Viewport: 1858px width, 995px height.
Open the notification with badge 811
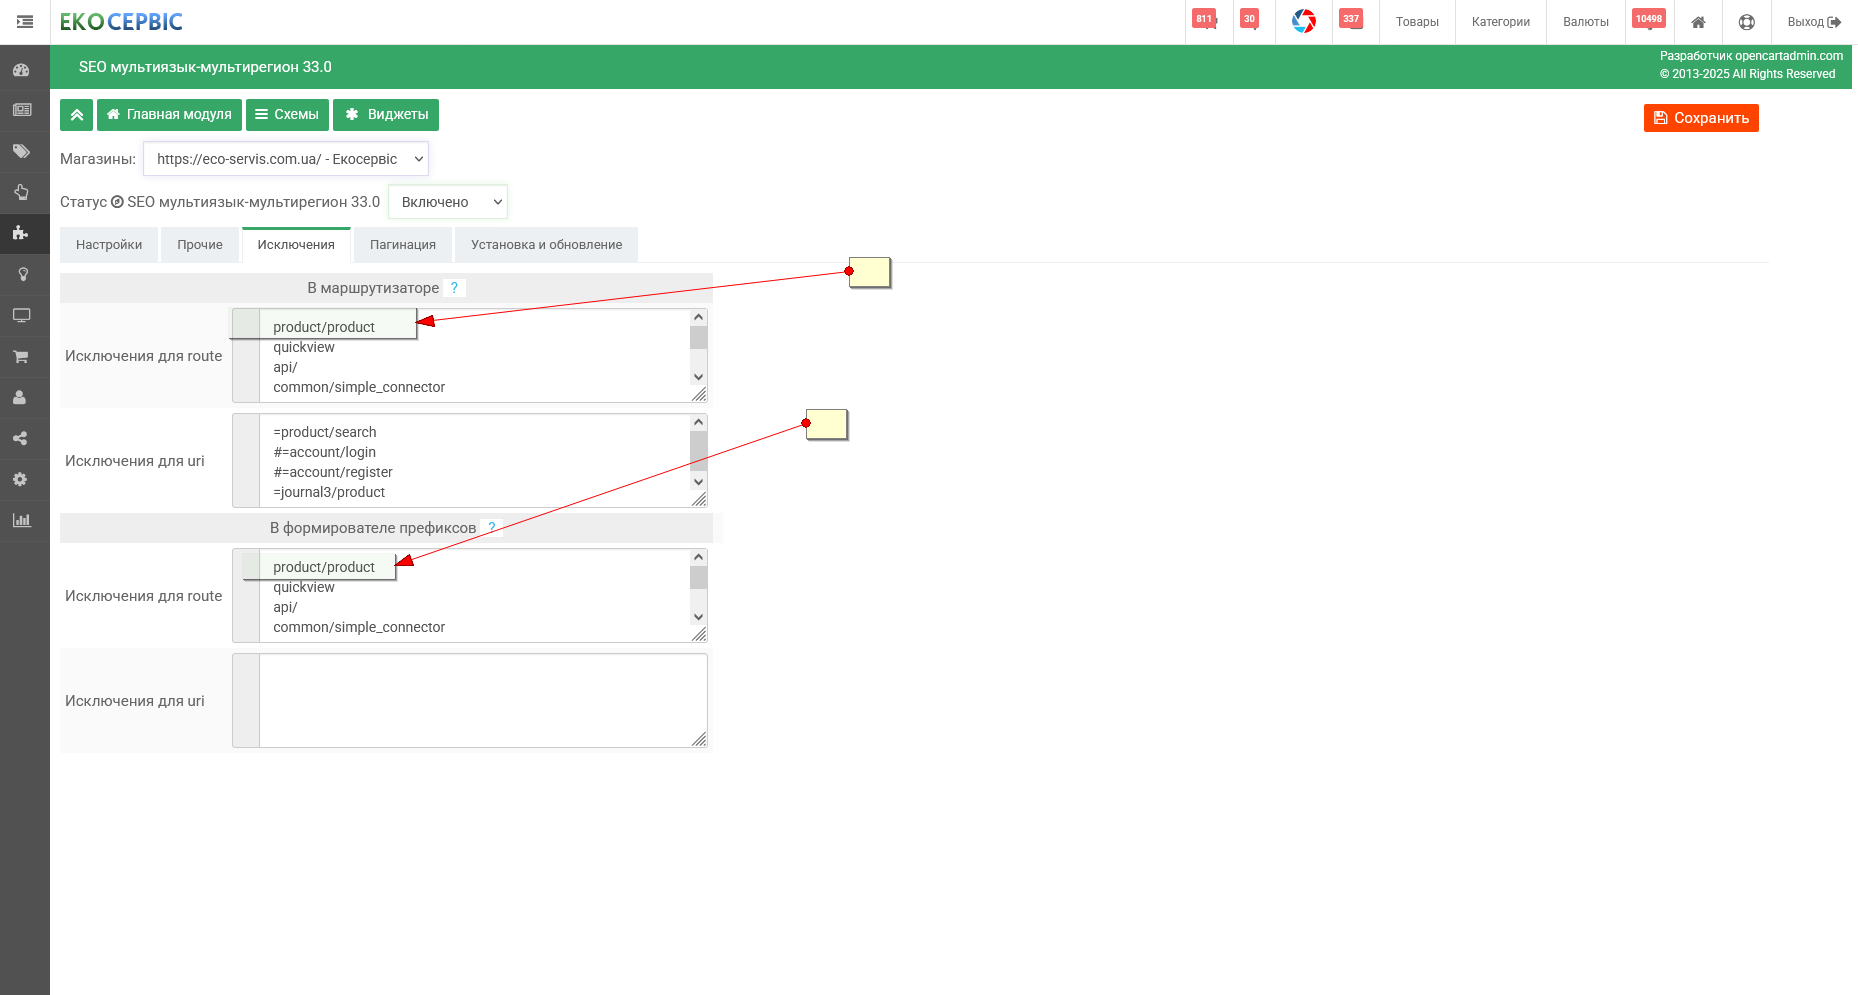pyautogui.click(x=1205, y=20)
